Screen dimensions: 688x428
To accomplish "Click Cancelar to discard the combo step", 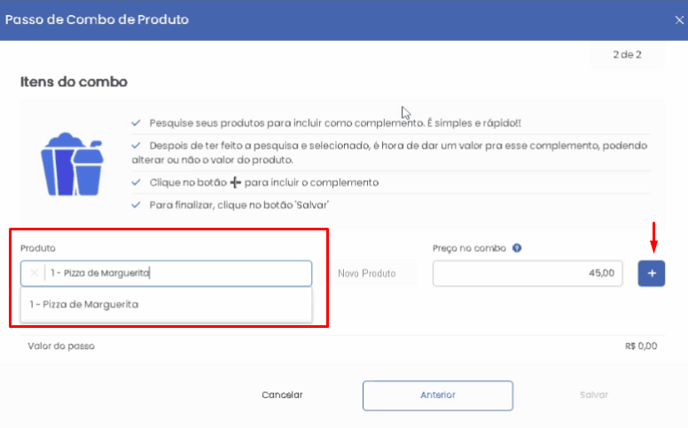I will click(x=282, y=395).
